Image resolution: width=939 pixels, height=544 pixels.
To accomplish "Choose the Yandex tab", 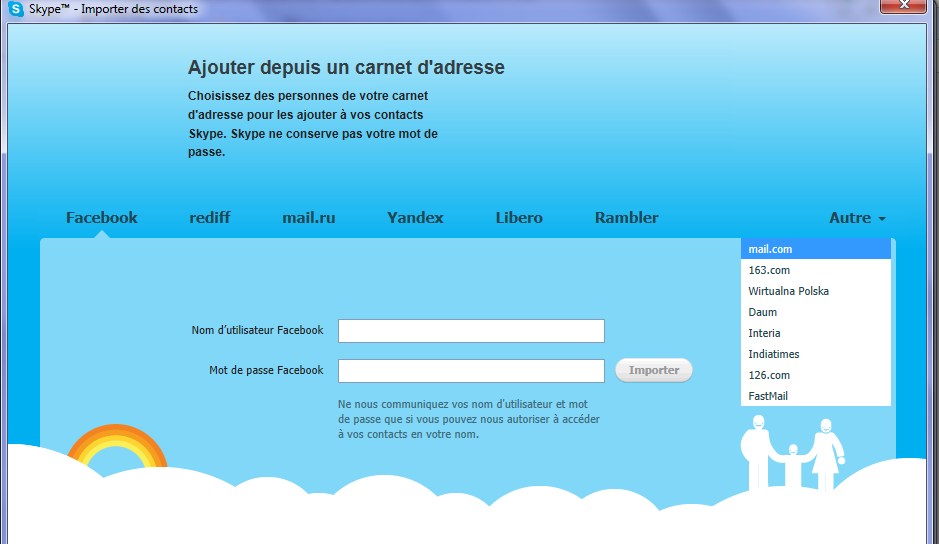I will click(x=415, y=217).
